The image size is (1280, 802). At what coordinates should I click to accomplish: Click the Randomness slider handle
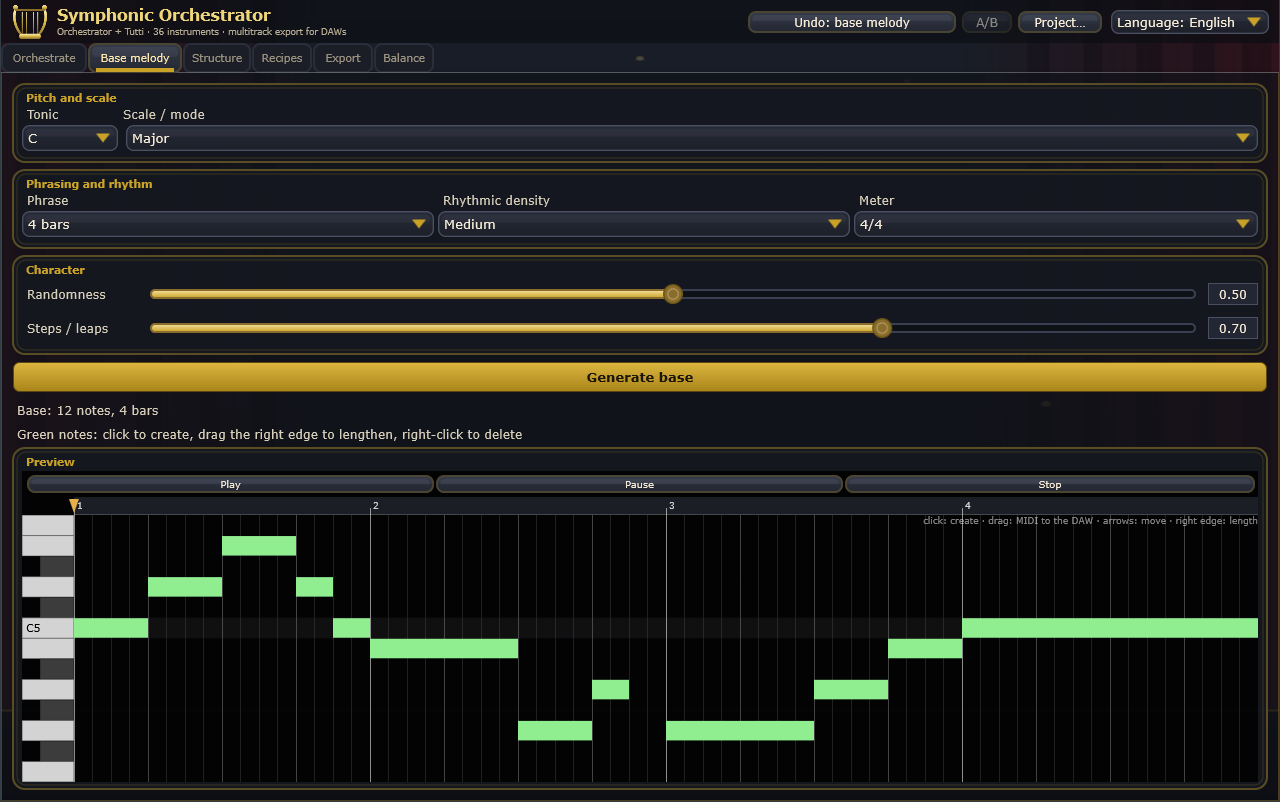[673, 294]
